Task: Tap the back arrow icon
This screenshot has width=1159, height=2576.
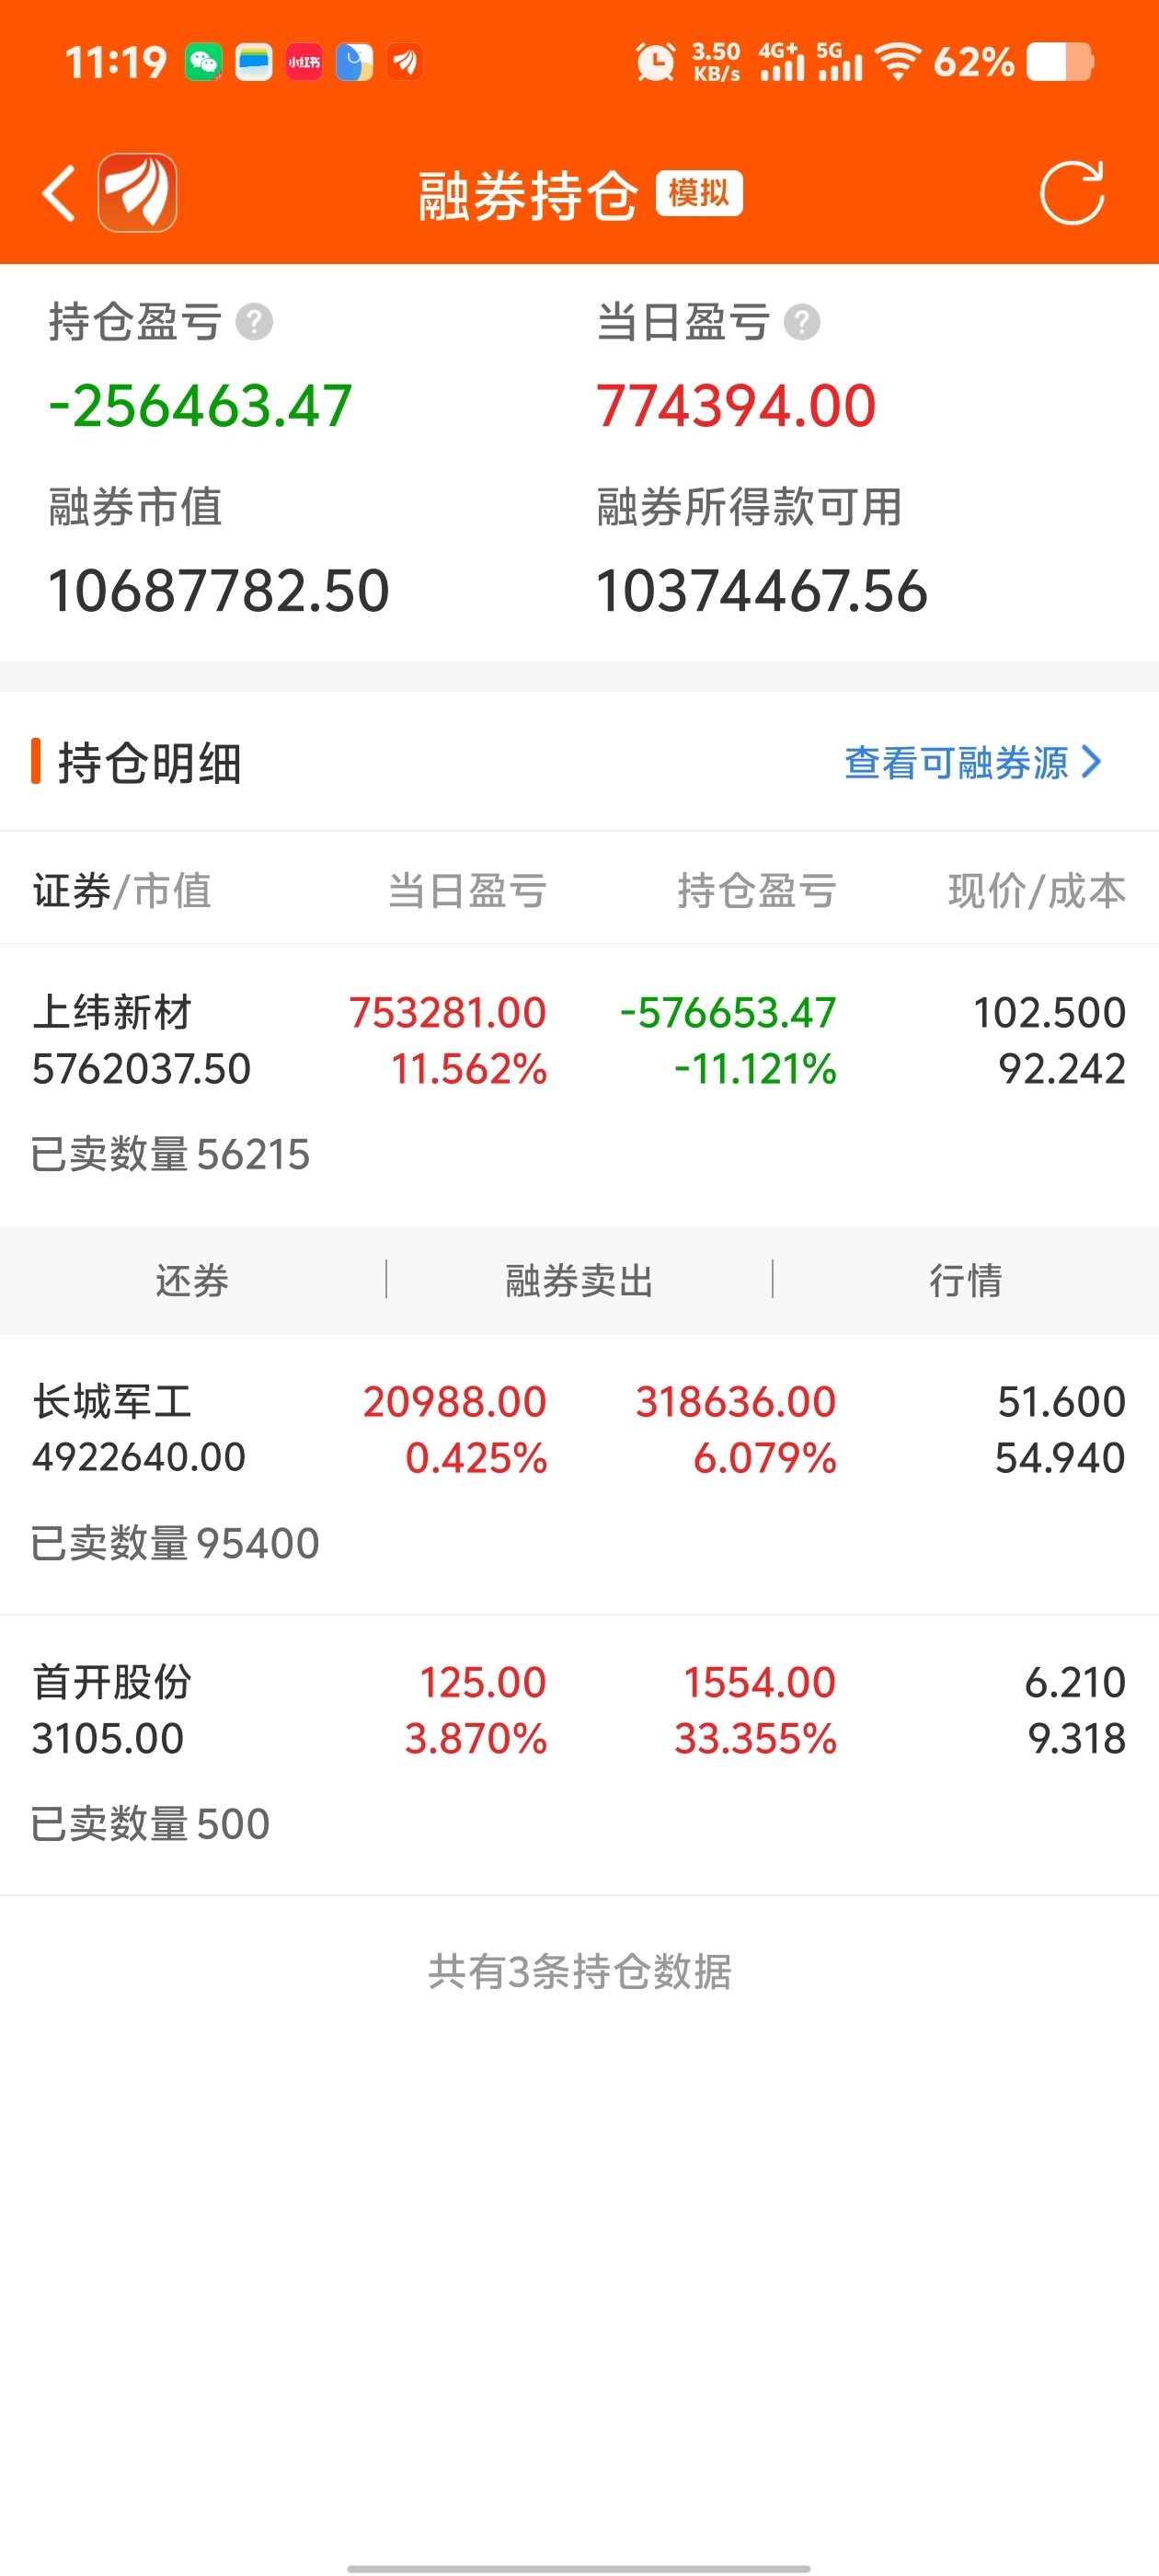Action: click(x=59, y=193)
